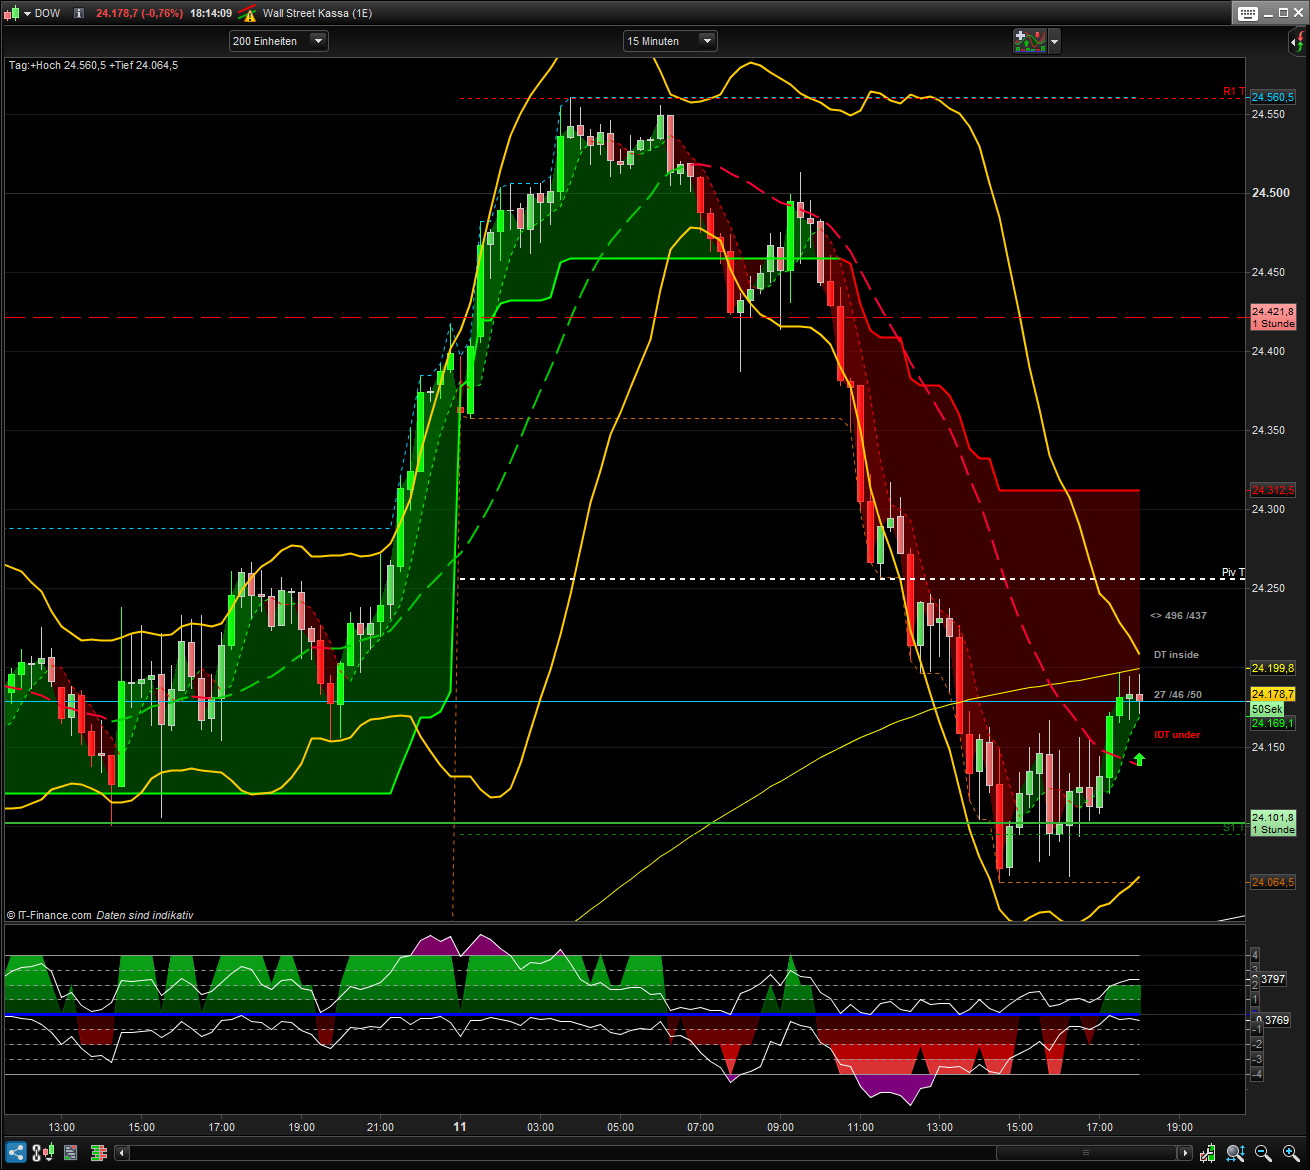Click the scrollbar left arrow
Image resolution: width=1310 pixels, height=1170 pixels.
pyautogui.click(x=122, y=1153)
